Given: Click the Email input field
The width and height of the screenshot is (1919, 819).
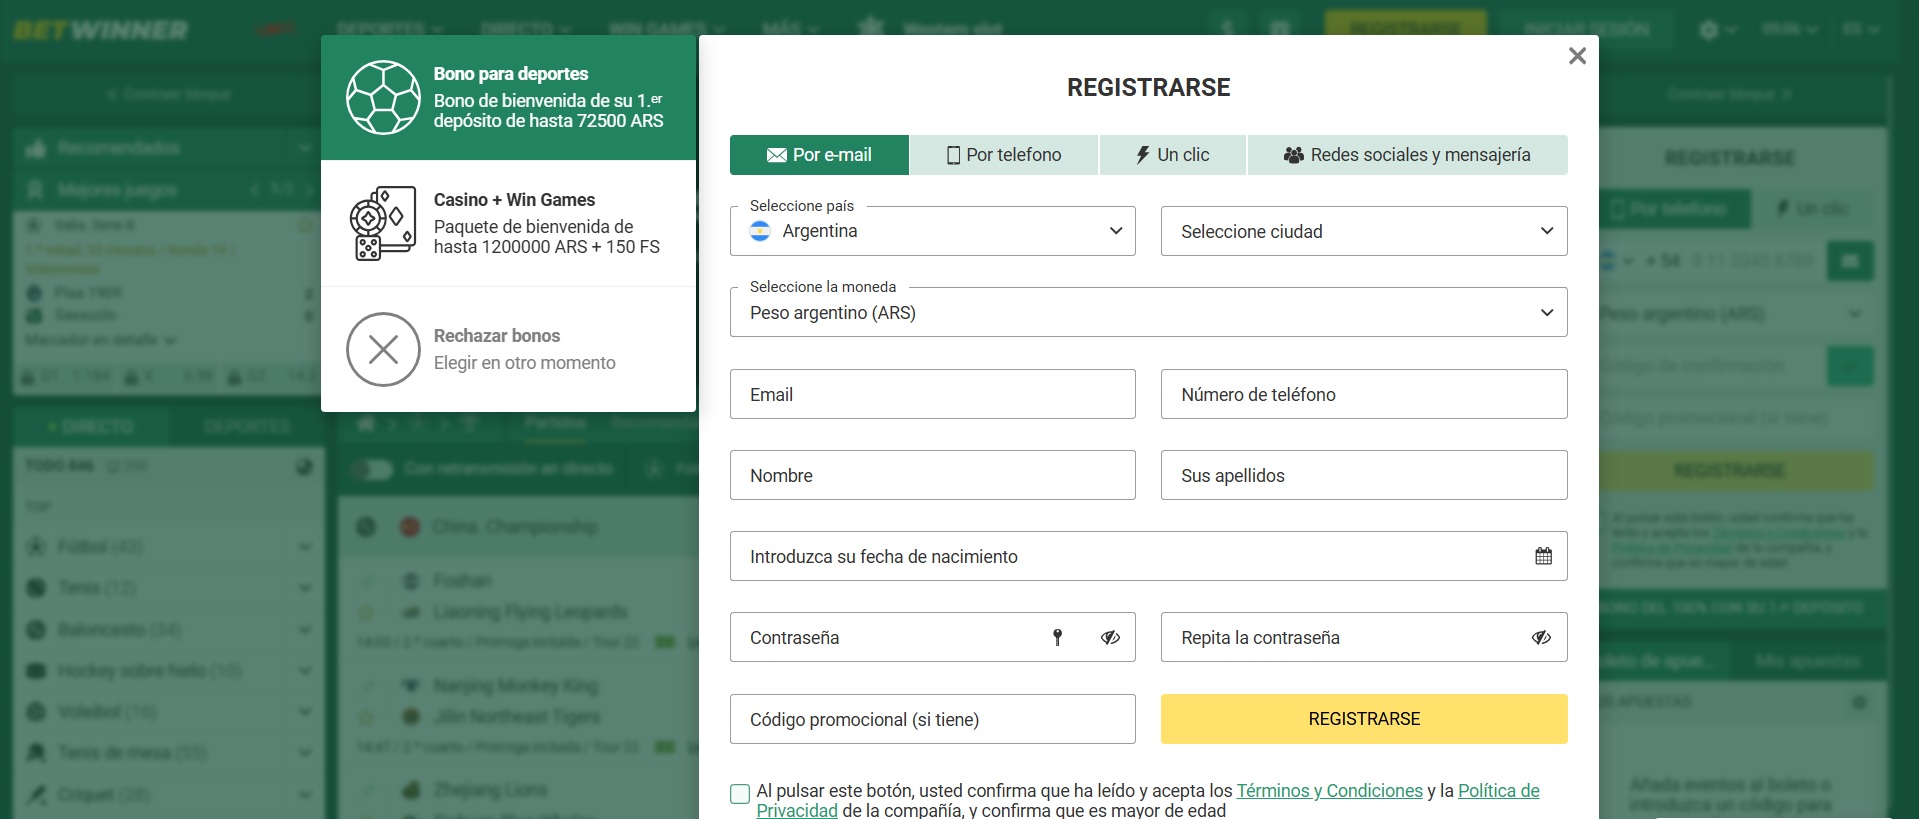Looking at the screenshot, I should 932,394.
